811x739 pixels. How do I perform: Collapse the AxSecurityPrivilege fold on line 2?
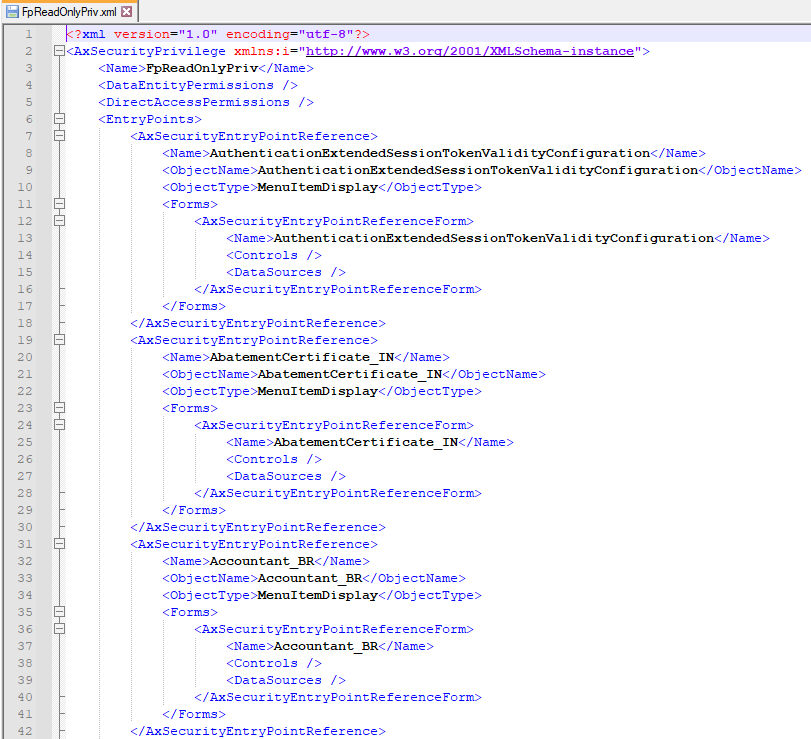point(59,51)
